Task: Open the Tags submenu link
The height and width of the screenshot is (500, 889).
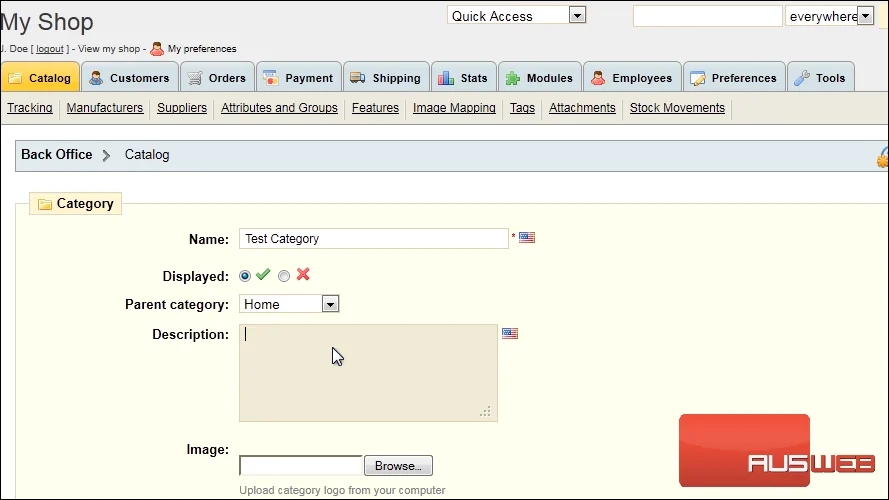Action: (522, 108)
